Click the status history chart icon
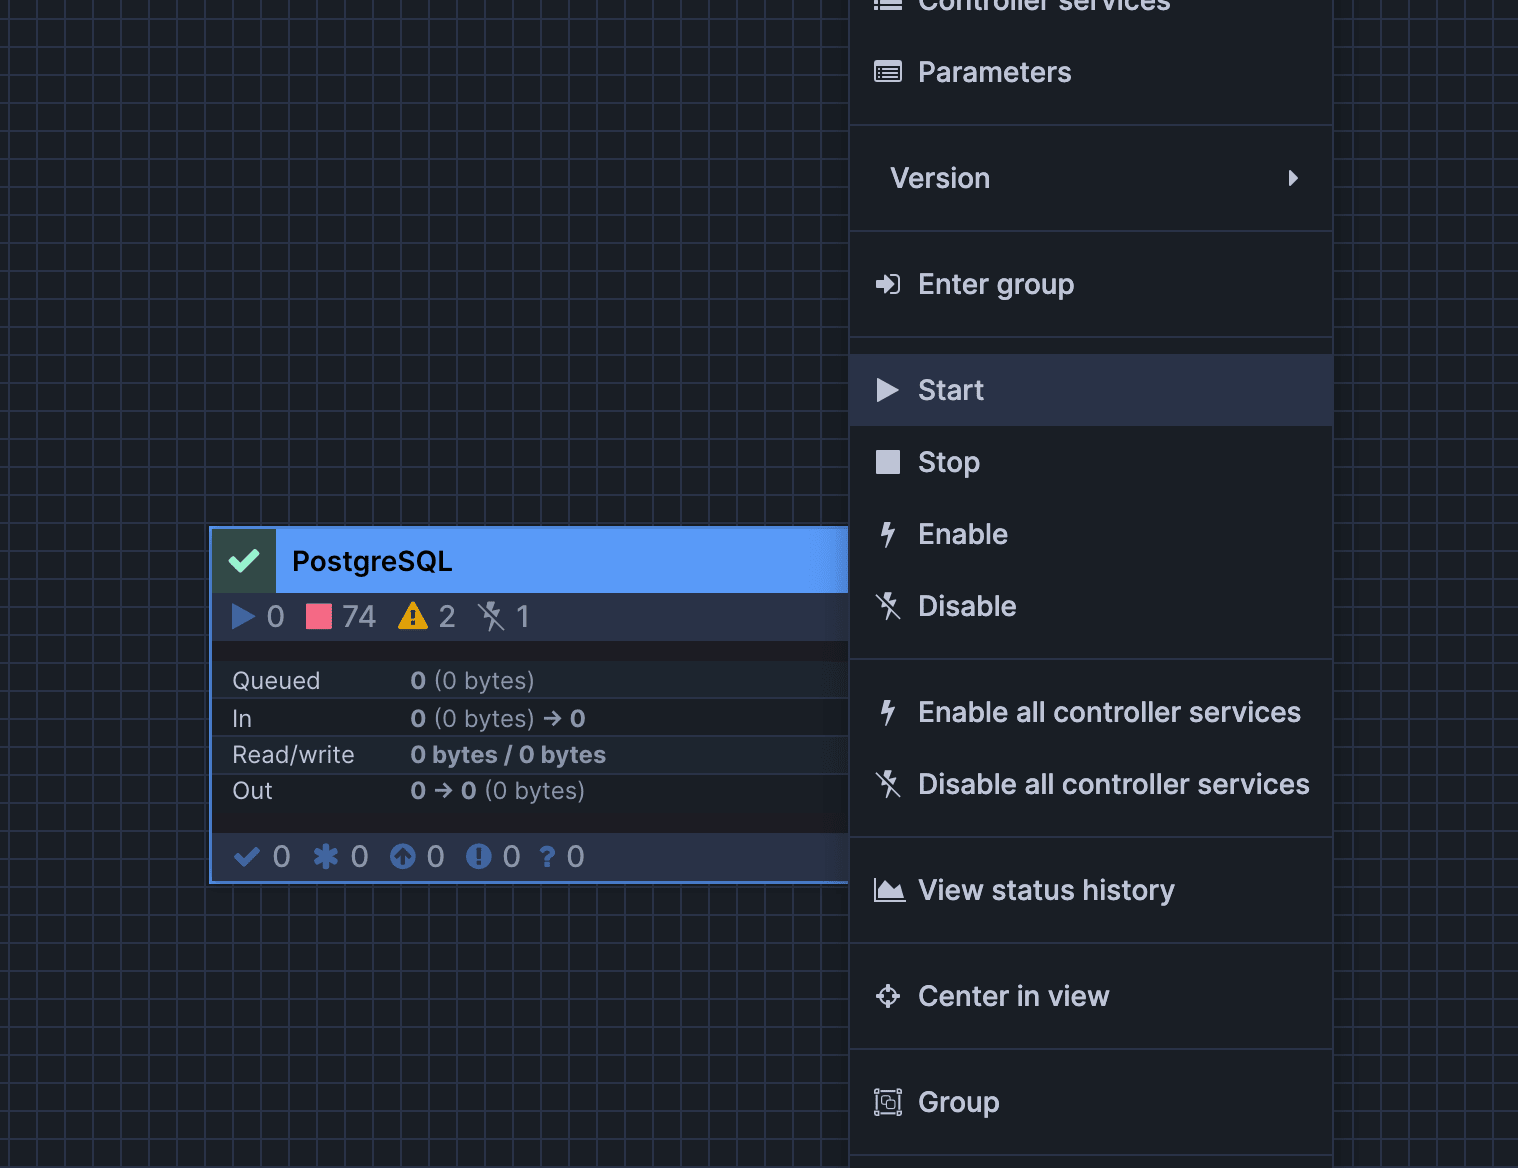 (888, 890)
